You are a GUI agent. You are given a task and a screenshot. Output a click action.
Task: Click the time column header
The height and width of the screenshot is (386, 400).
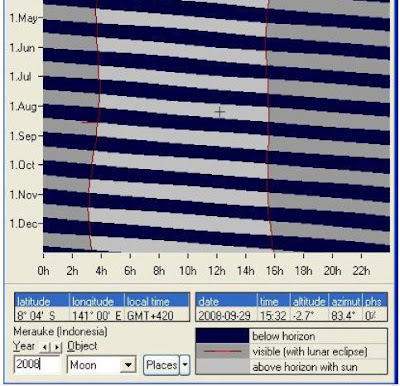[274, 301]
